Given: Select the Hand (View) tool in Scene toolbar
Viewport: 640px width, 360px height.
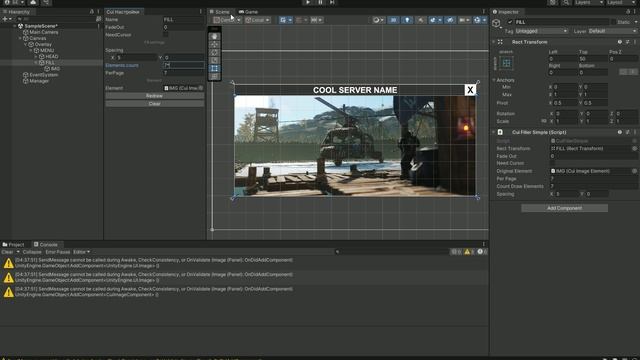Looking at the screenshot, I should click(x=214, y=36).
